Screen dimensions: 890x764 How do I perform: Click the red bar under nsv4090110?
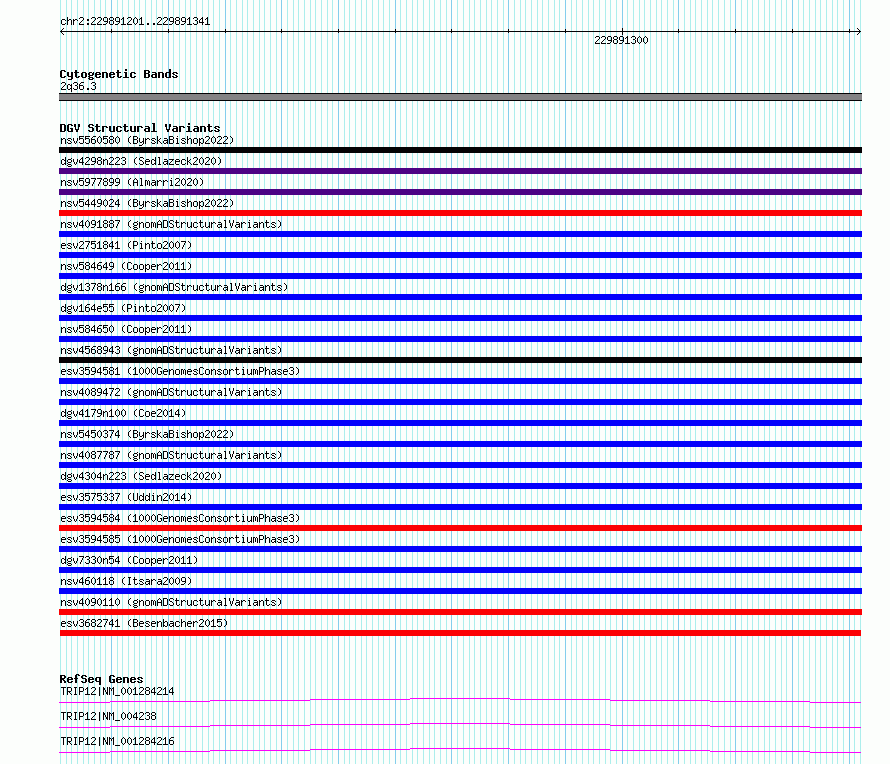tap(460, 612)
